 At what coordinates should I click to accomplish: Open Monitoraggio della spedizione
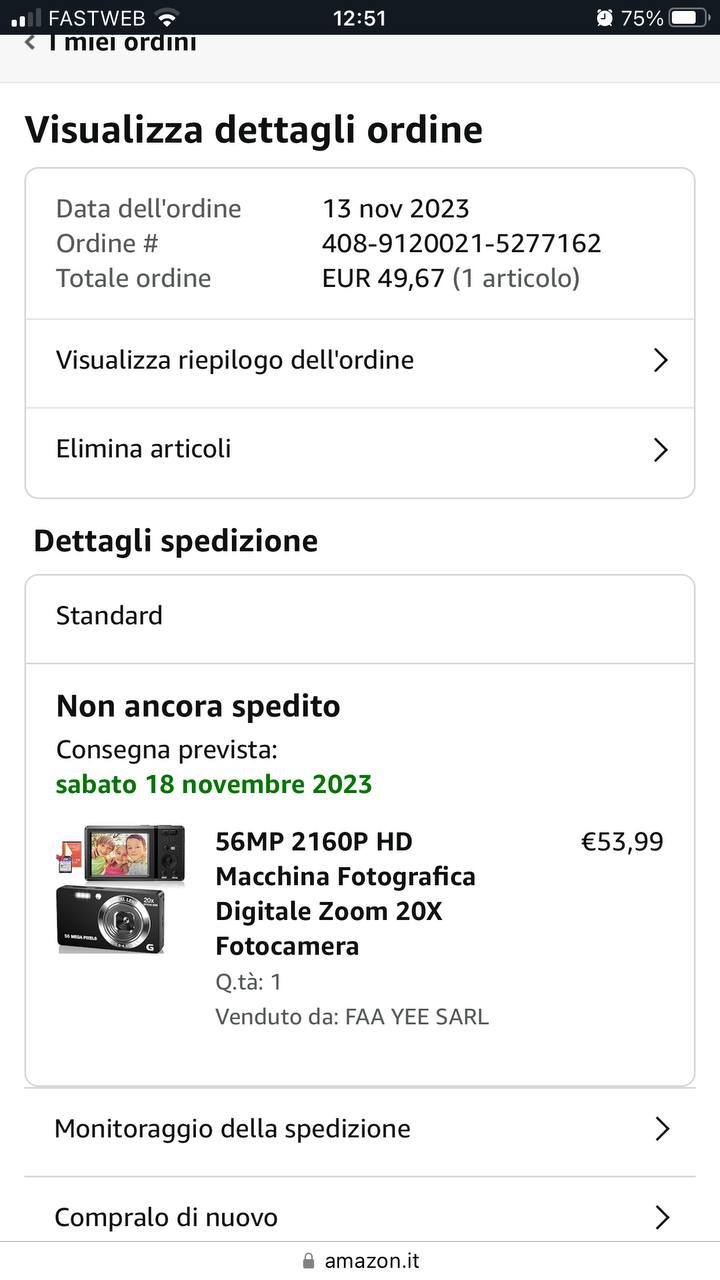pos(232,1129)
